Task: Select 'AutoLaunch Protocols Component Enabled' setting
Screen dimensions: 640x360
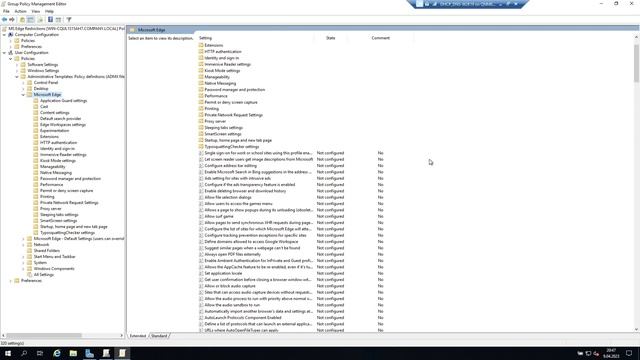Action: 243,318
